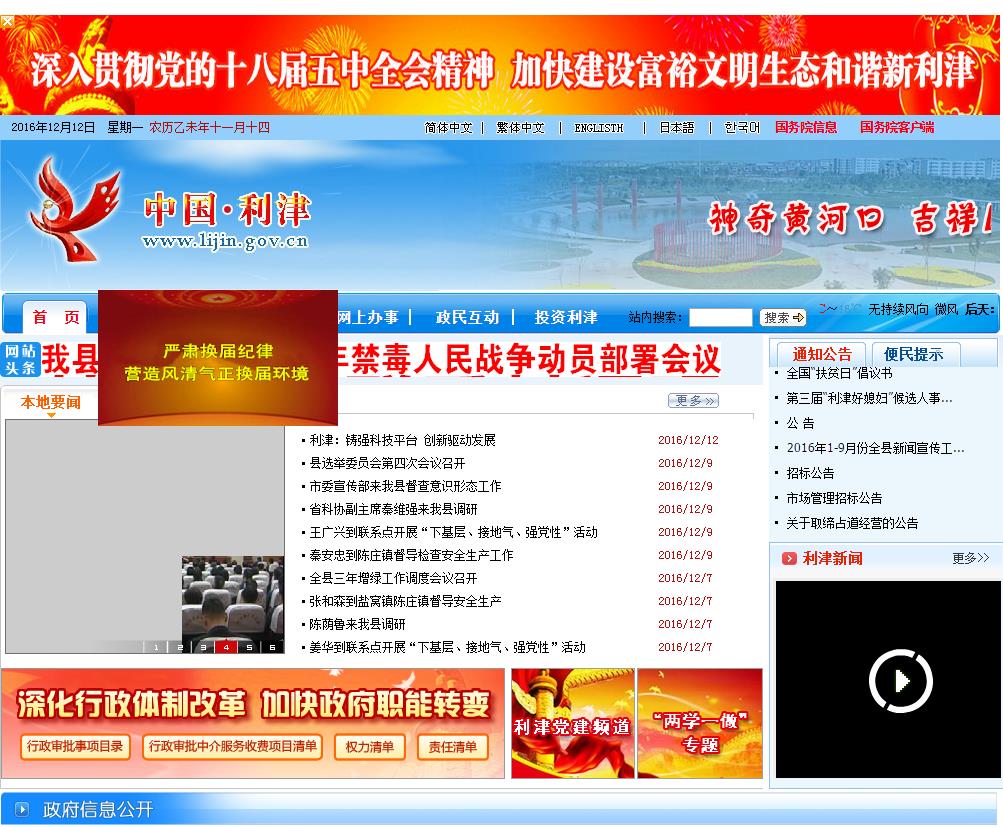The width and height of the screenshot is (1003, 827).
Task: Open the 首页 navigation tab
Action: [x=56, y=317]
